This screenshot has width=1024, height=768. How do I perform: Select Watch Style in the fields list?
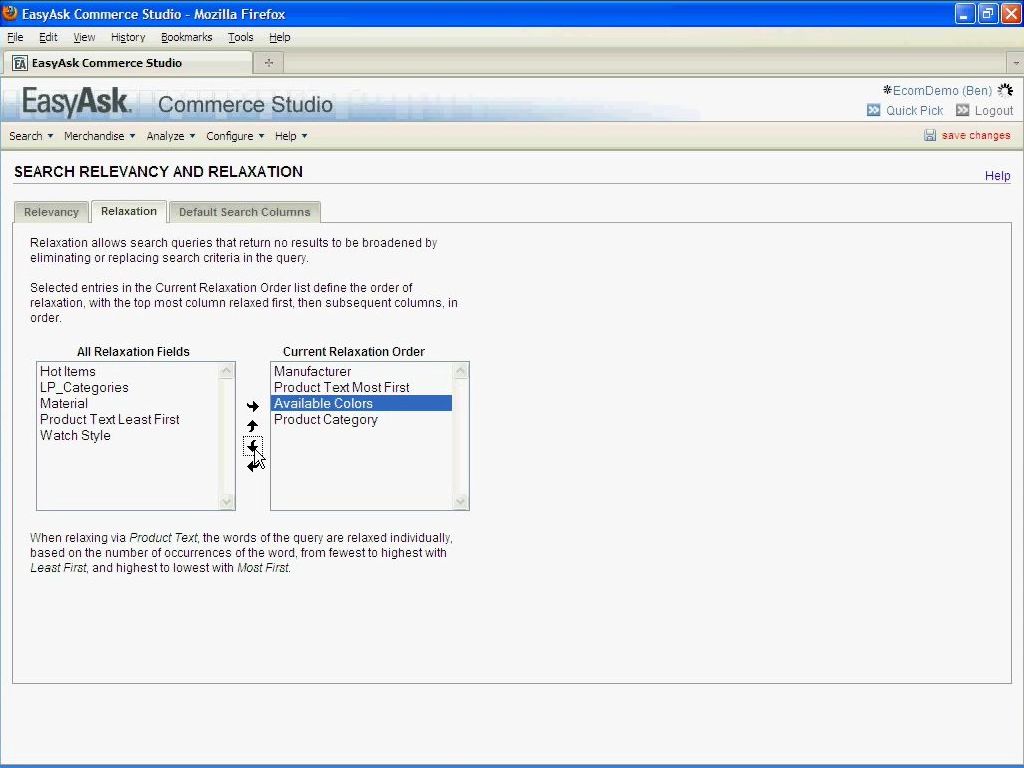128,436
